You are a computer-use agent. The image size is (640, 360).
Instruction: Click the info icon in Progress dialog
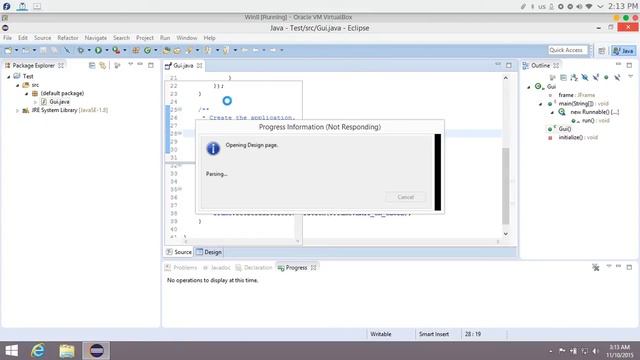point(213,149)
